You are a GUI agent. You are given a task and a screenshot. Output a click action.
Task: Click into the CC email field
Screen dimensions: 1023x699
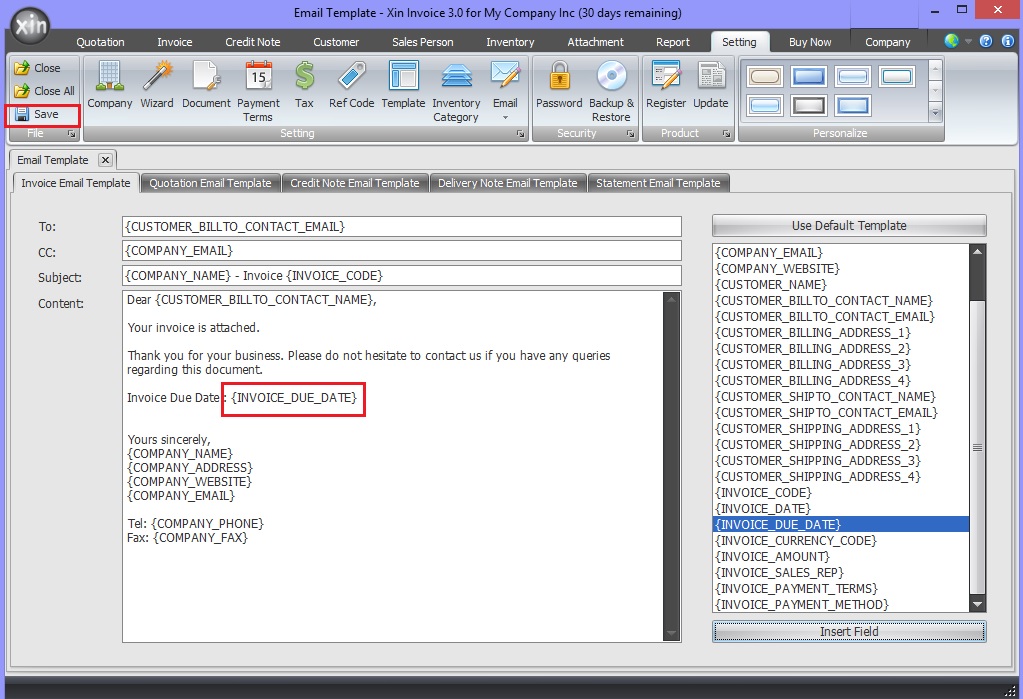click(401, 251)
